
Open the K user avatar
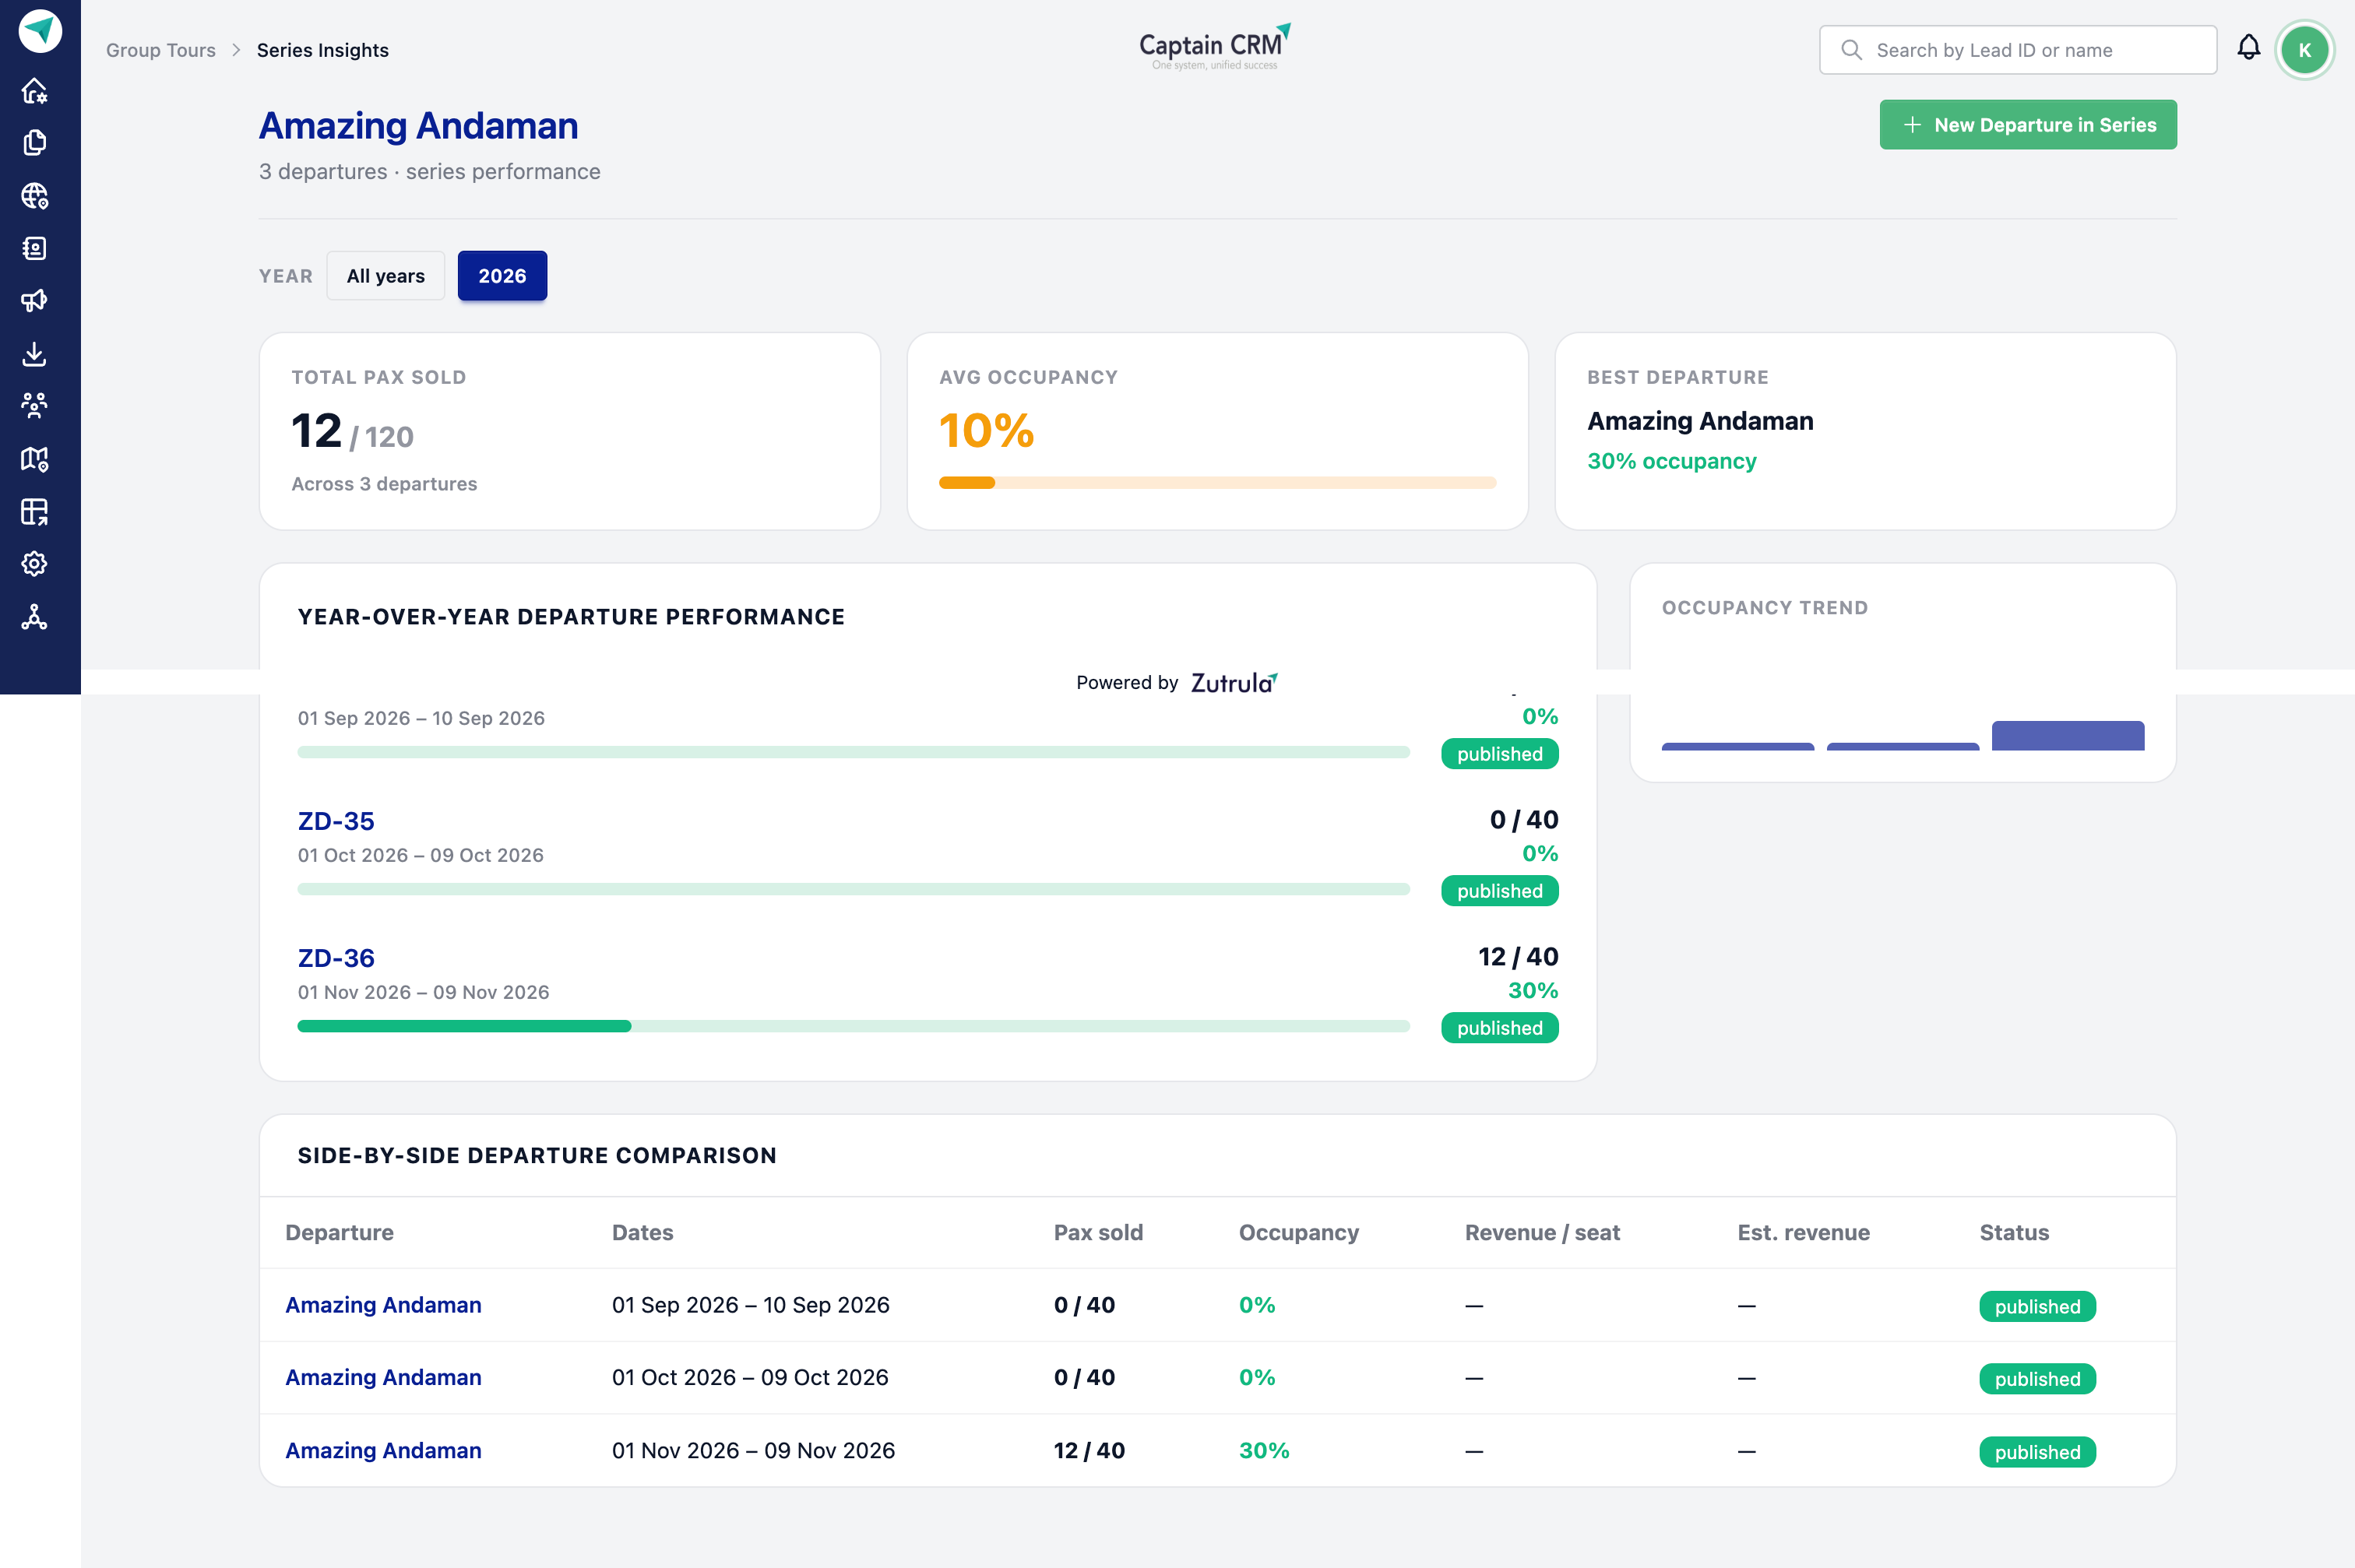tap(2305, 50)
